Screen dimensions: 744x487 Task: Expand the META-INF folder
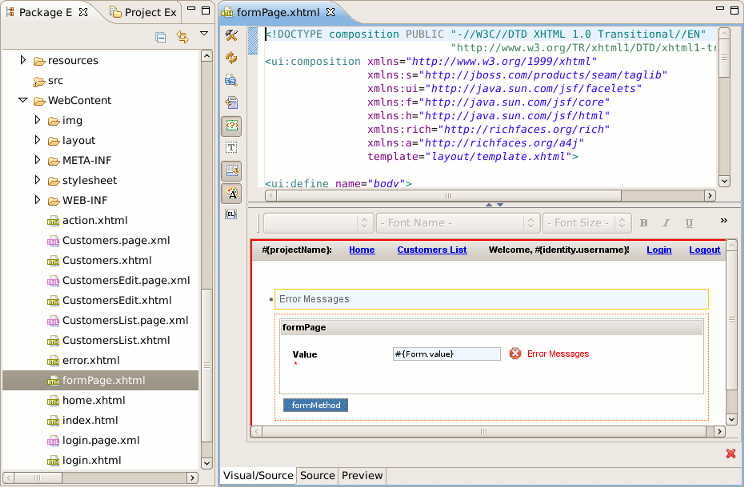pos(38,160)
